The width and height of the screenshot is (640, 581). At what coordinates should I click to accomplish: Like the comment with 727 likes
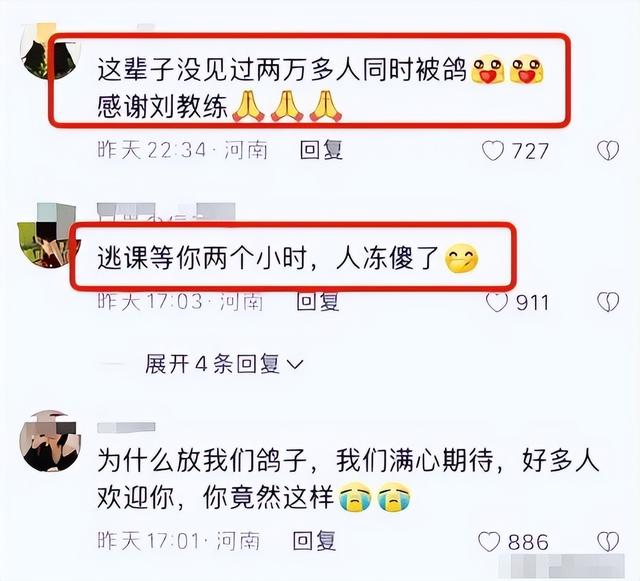point(493,151)
